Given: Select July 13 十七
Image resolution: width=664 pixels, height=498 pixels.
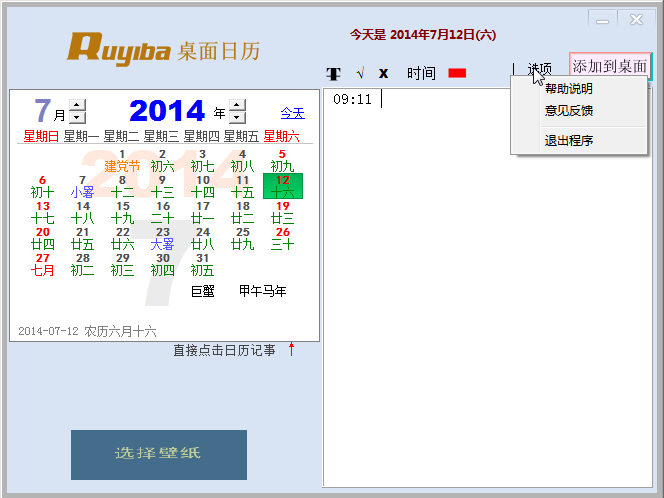Looking at the screenshot, I should pos(42,213).
